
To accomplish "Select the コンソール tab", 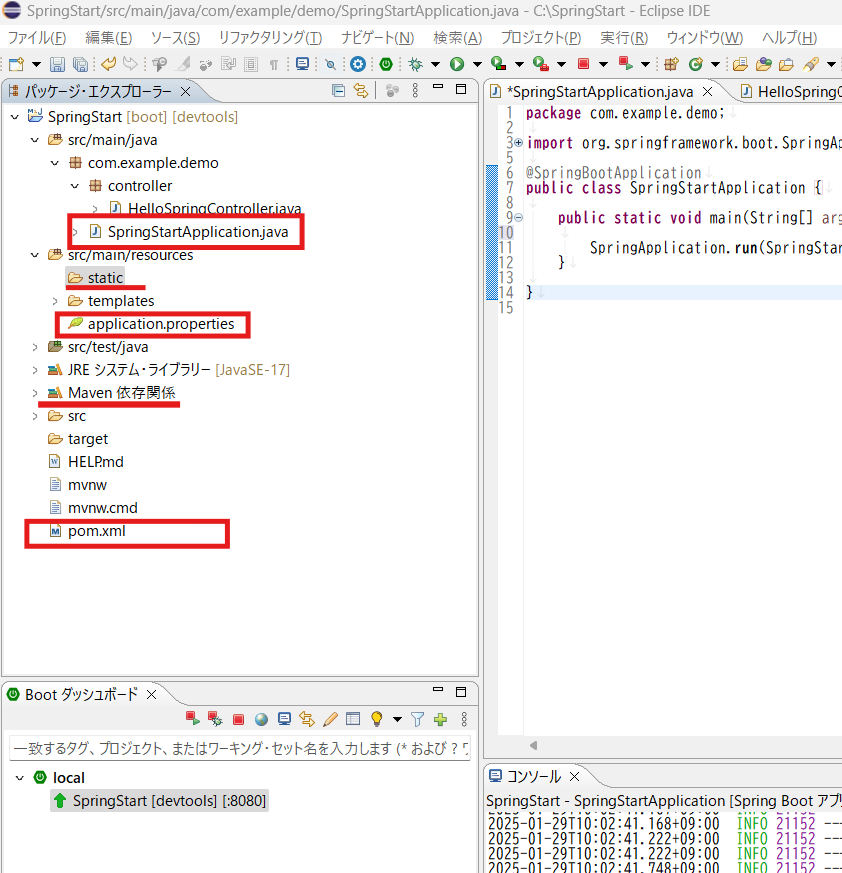I will (533, 776).
